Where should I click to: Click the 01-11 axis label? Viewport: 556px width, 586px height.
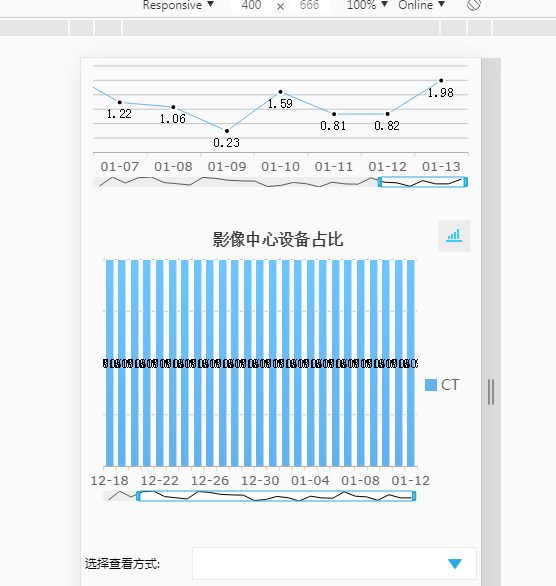pos(334,167)
